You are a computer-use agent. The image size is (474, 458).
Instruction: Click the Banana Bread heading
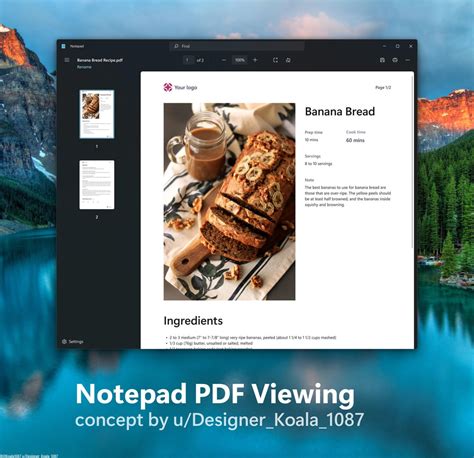tap(340, 111)
